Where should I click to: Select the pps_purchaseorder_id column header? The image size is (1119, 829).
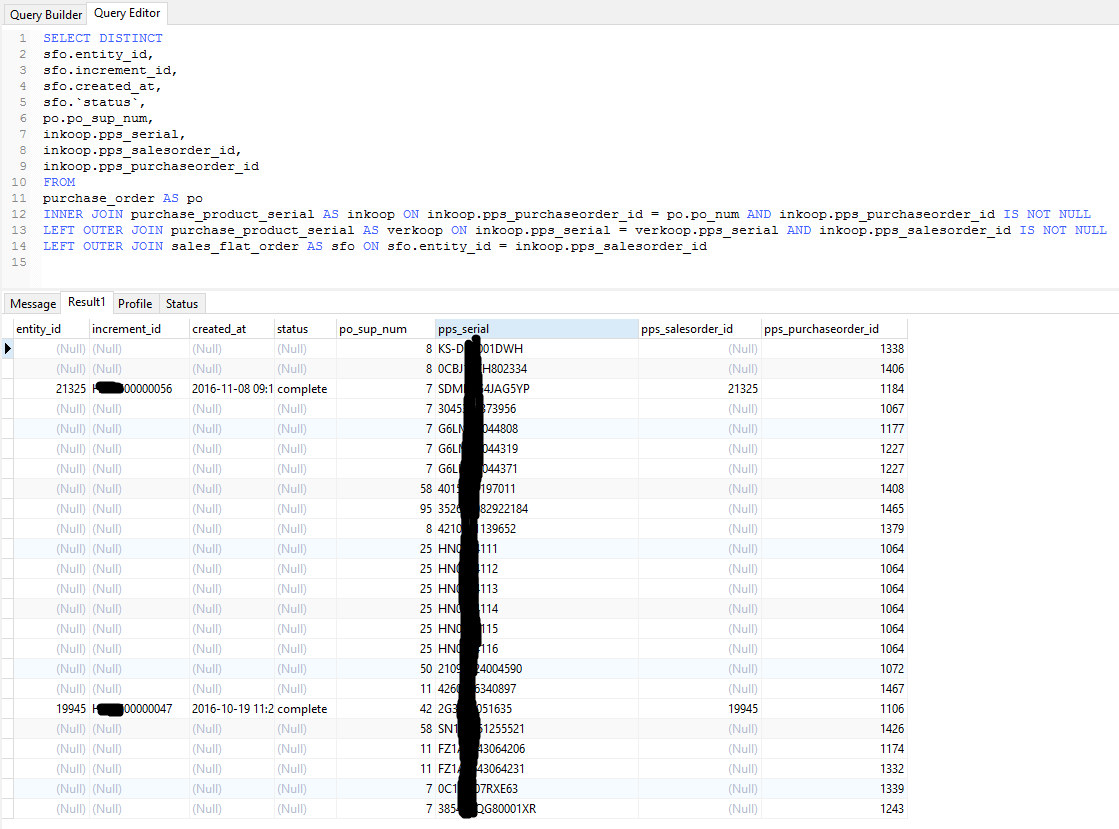pos(821,329)
